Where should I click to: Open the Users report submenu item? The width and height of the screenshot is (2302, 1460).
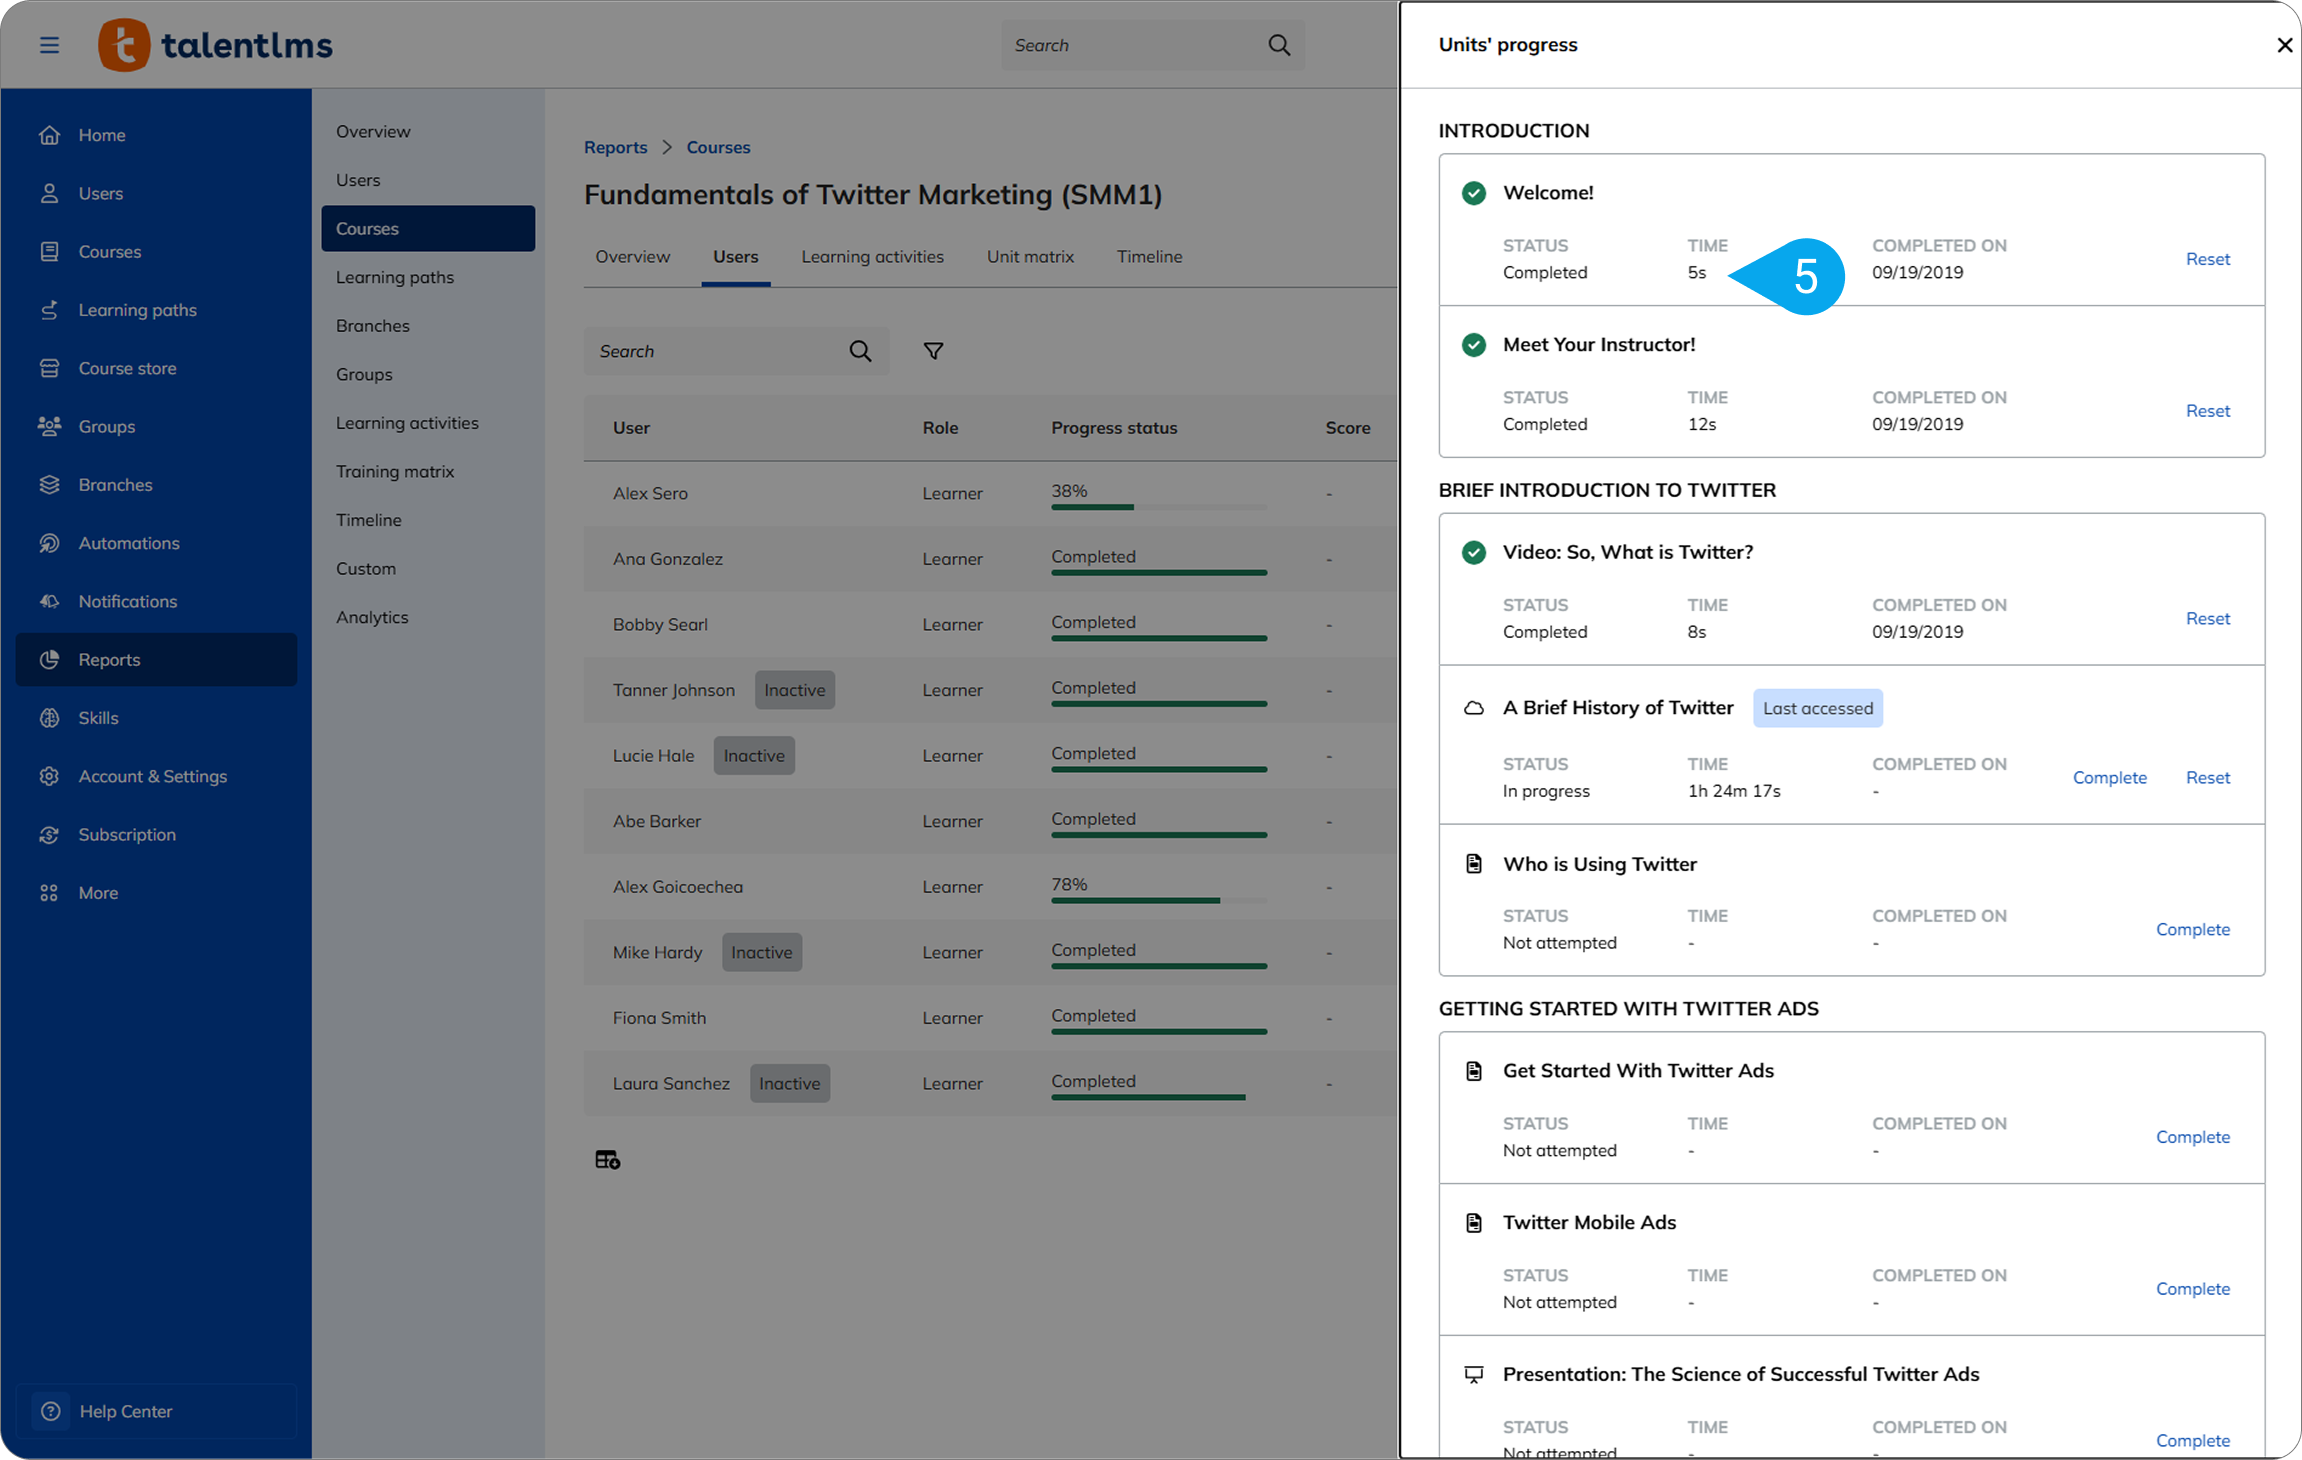pos(358,180)
